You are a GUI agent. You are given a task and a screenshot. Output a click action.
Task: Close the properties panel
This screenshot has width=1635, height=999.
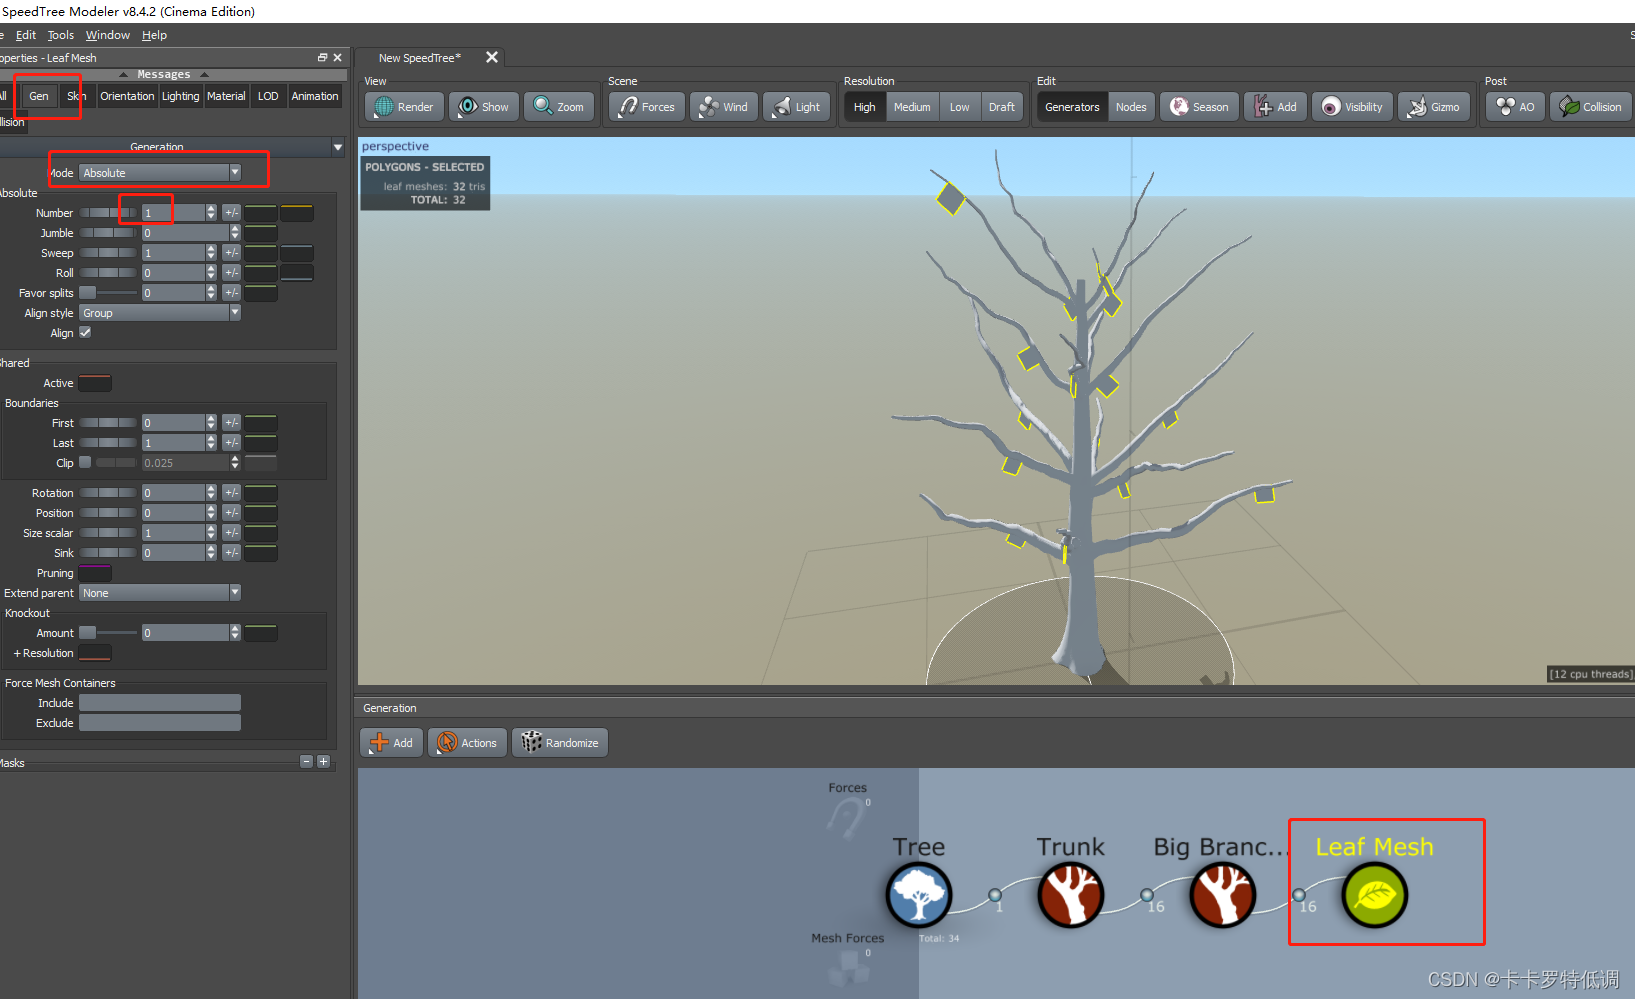coord(337,58)
